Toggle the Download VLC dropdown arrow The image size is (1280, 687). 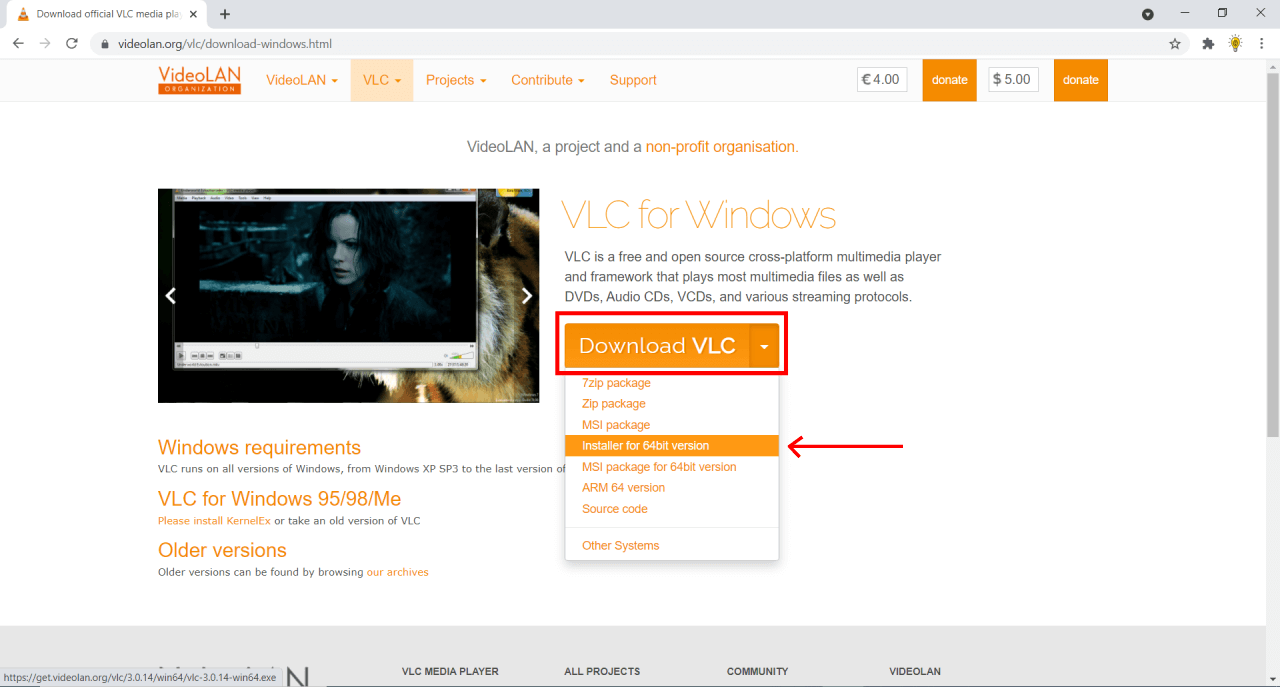coord(764,346)
